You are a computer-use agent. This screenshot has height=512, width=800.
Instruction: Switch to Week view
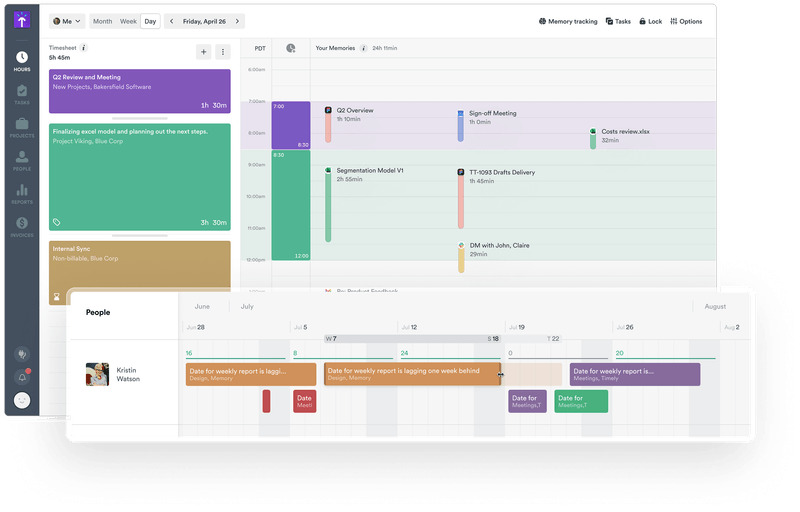(128, 21)
